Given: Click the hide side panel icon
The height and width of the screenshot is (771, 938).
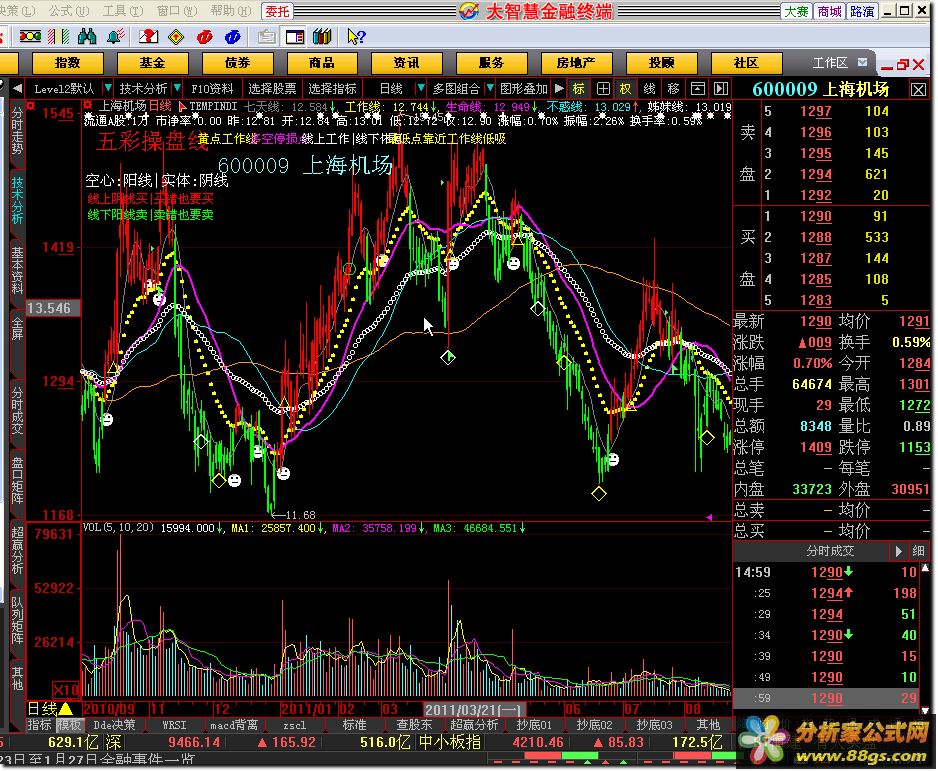Looking at the screenshot, I should coord(721,89).
